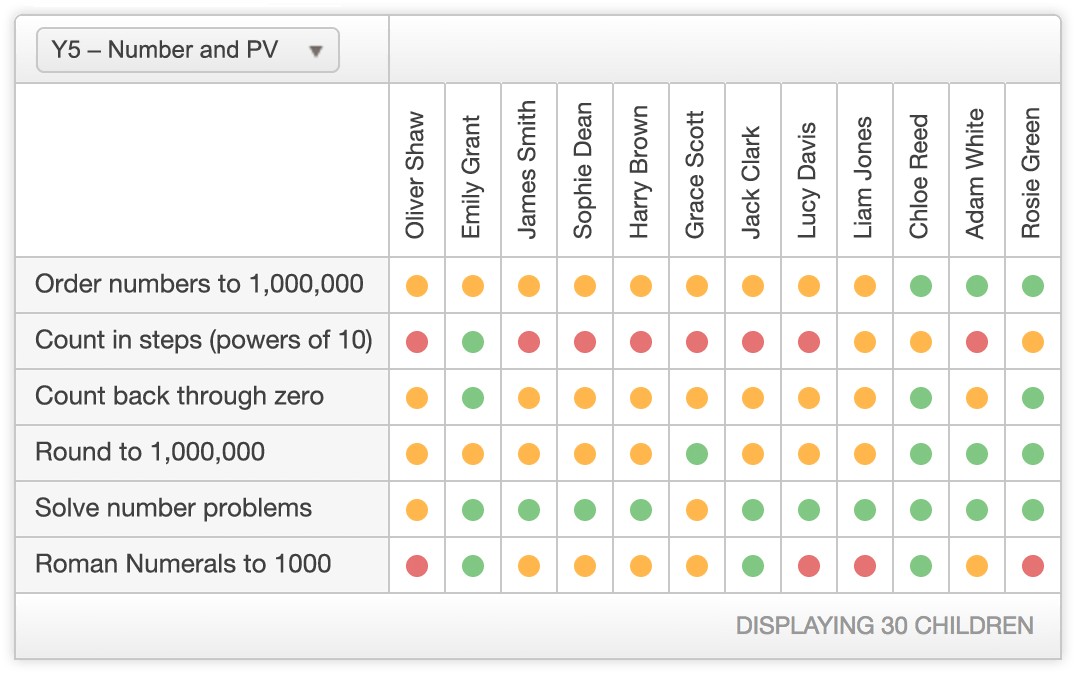The height and width of the screenshot is (674, 1076).
Task: Click Adam White's orange dot for Roman Numerals
Action: tap(977, 566)
